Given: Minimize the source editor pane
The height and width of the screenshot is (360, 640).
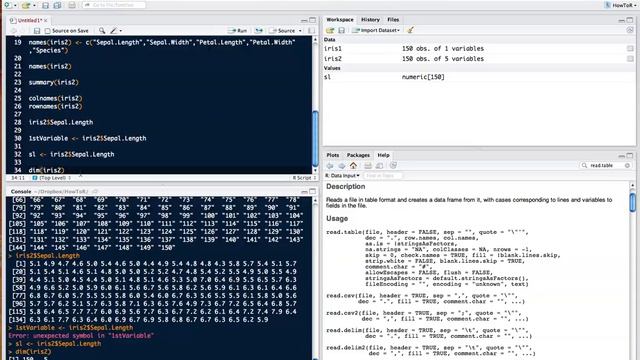Looking at the screenshot, I should pyautogui.click(x=304, y=20).
